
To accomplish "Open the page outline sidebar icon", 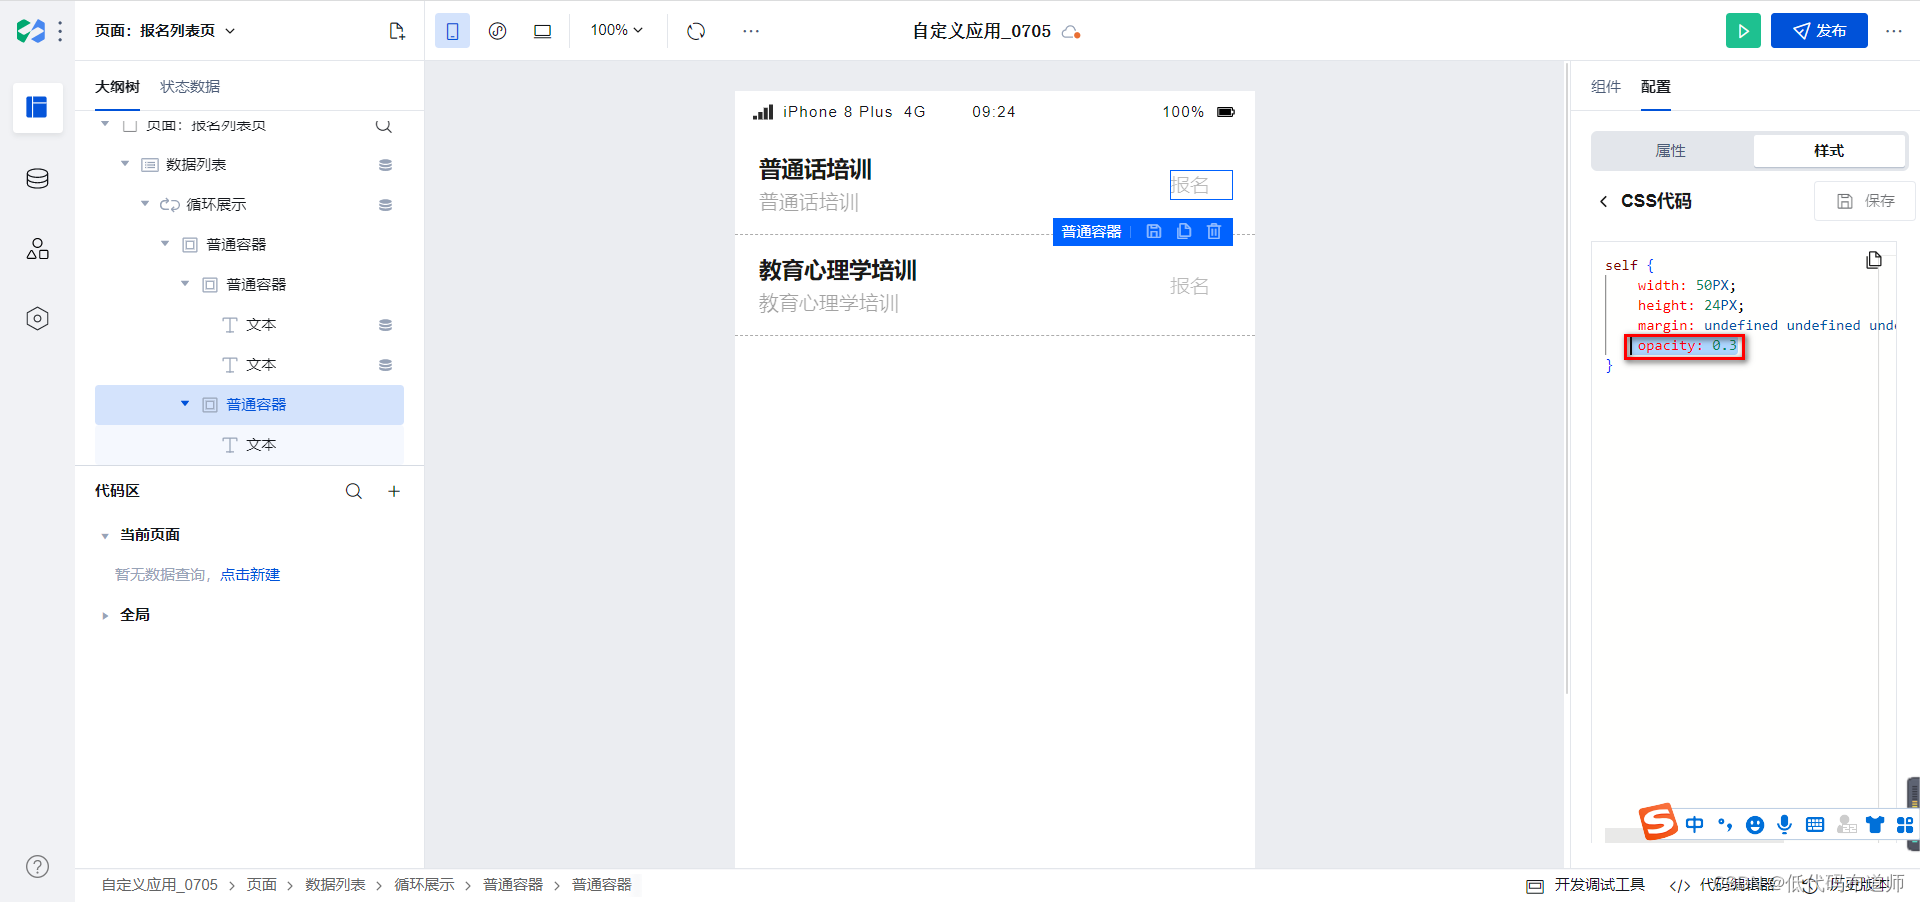I will pyautogui.click(x=37, y=107).
